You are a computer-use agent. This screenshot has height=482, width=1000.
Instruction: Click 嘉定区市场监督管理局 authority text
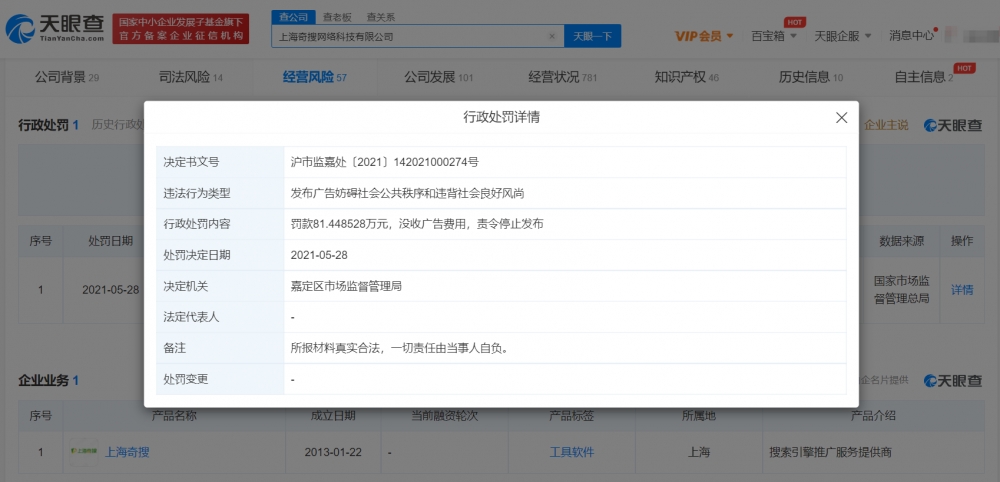346,287
